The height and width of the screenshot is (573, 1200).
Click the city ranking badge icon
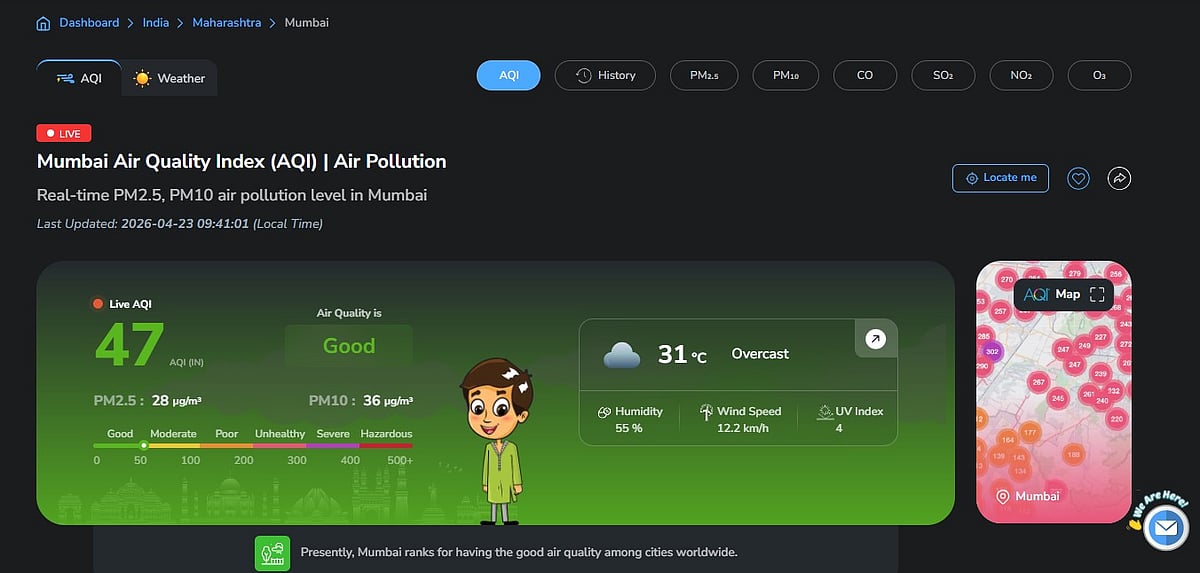(272, 552)
